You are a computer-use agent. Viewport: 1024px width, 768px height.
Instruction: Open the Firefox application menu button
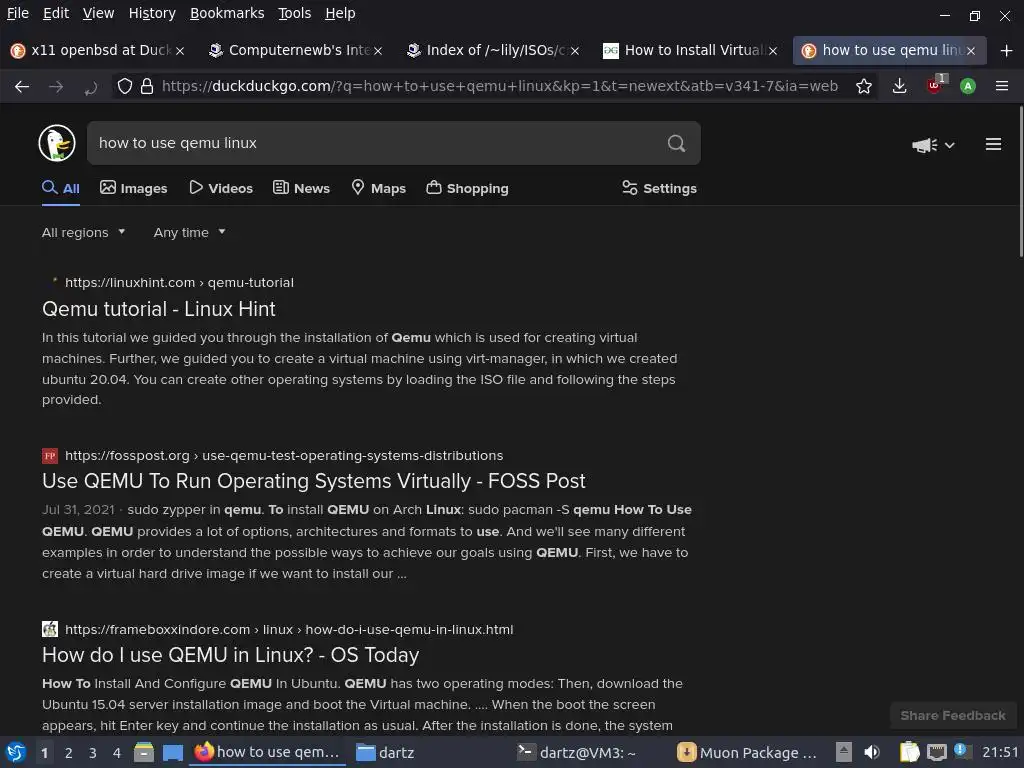click(x=1002, y=86)
